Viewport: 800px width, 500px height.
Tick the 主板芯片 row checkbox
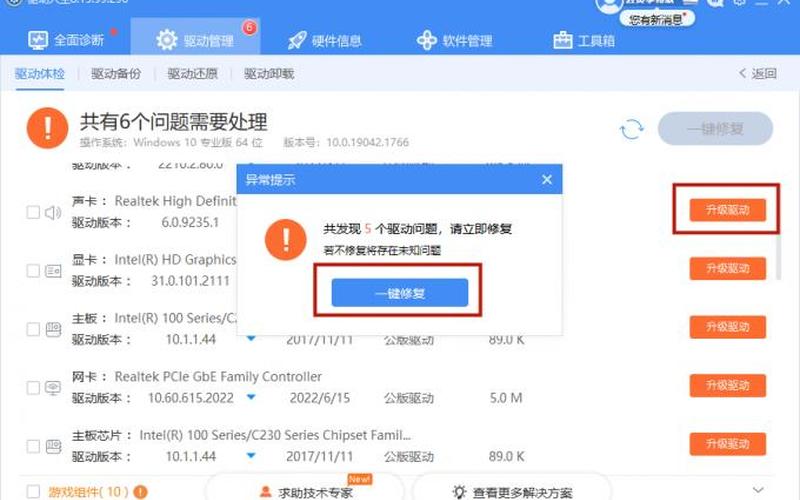pyautogui.click(x=33, y=446)
